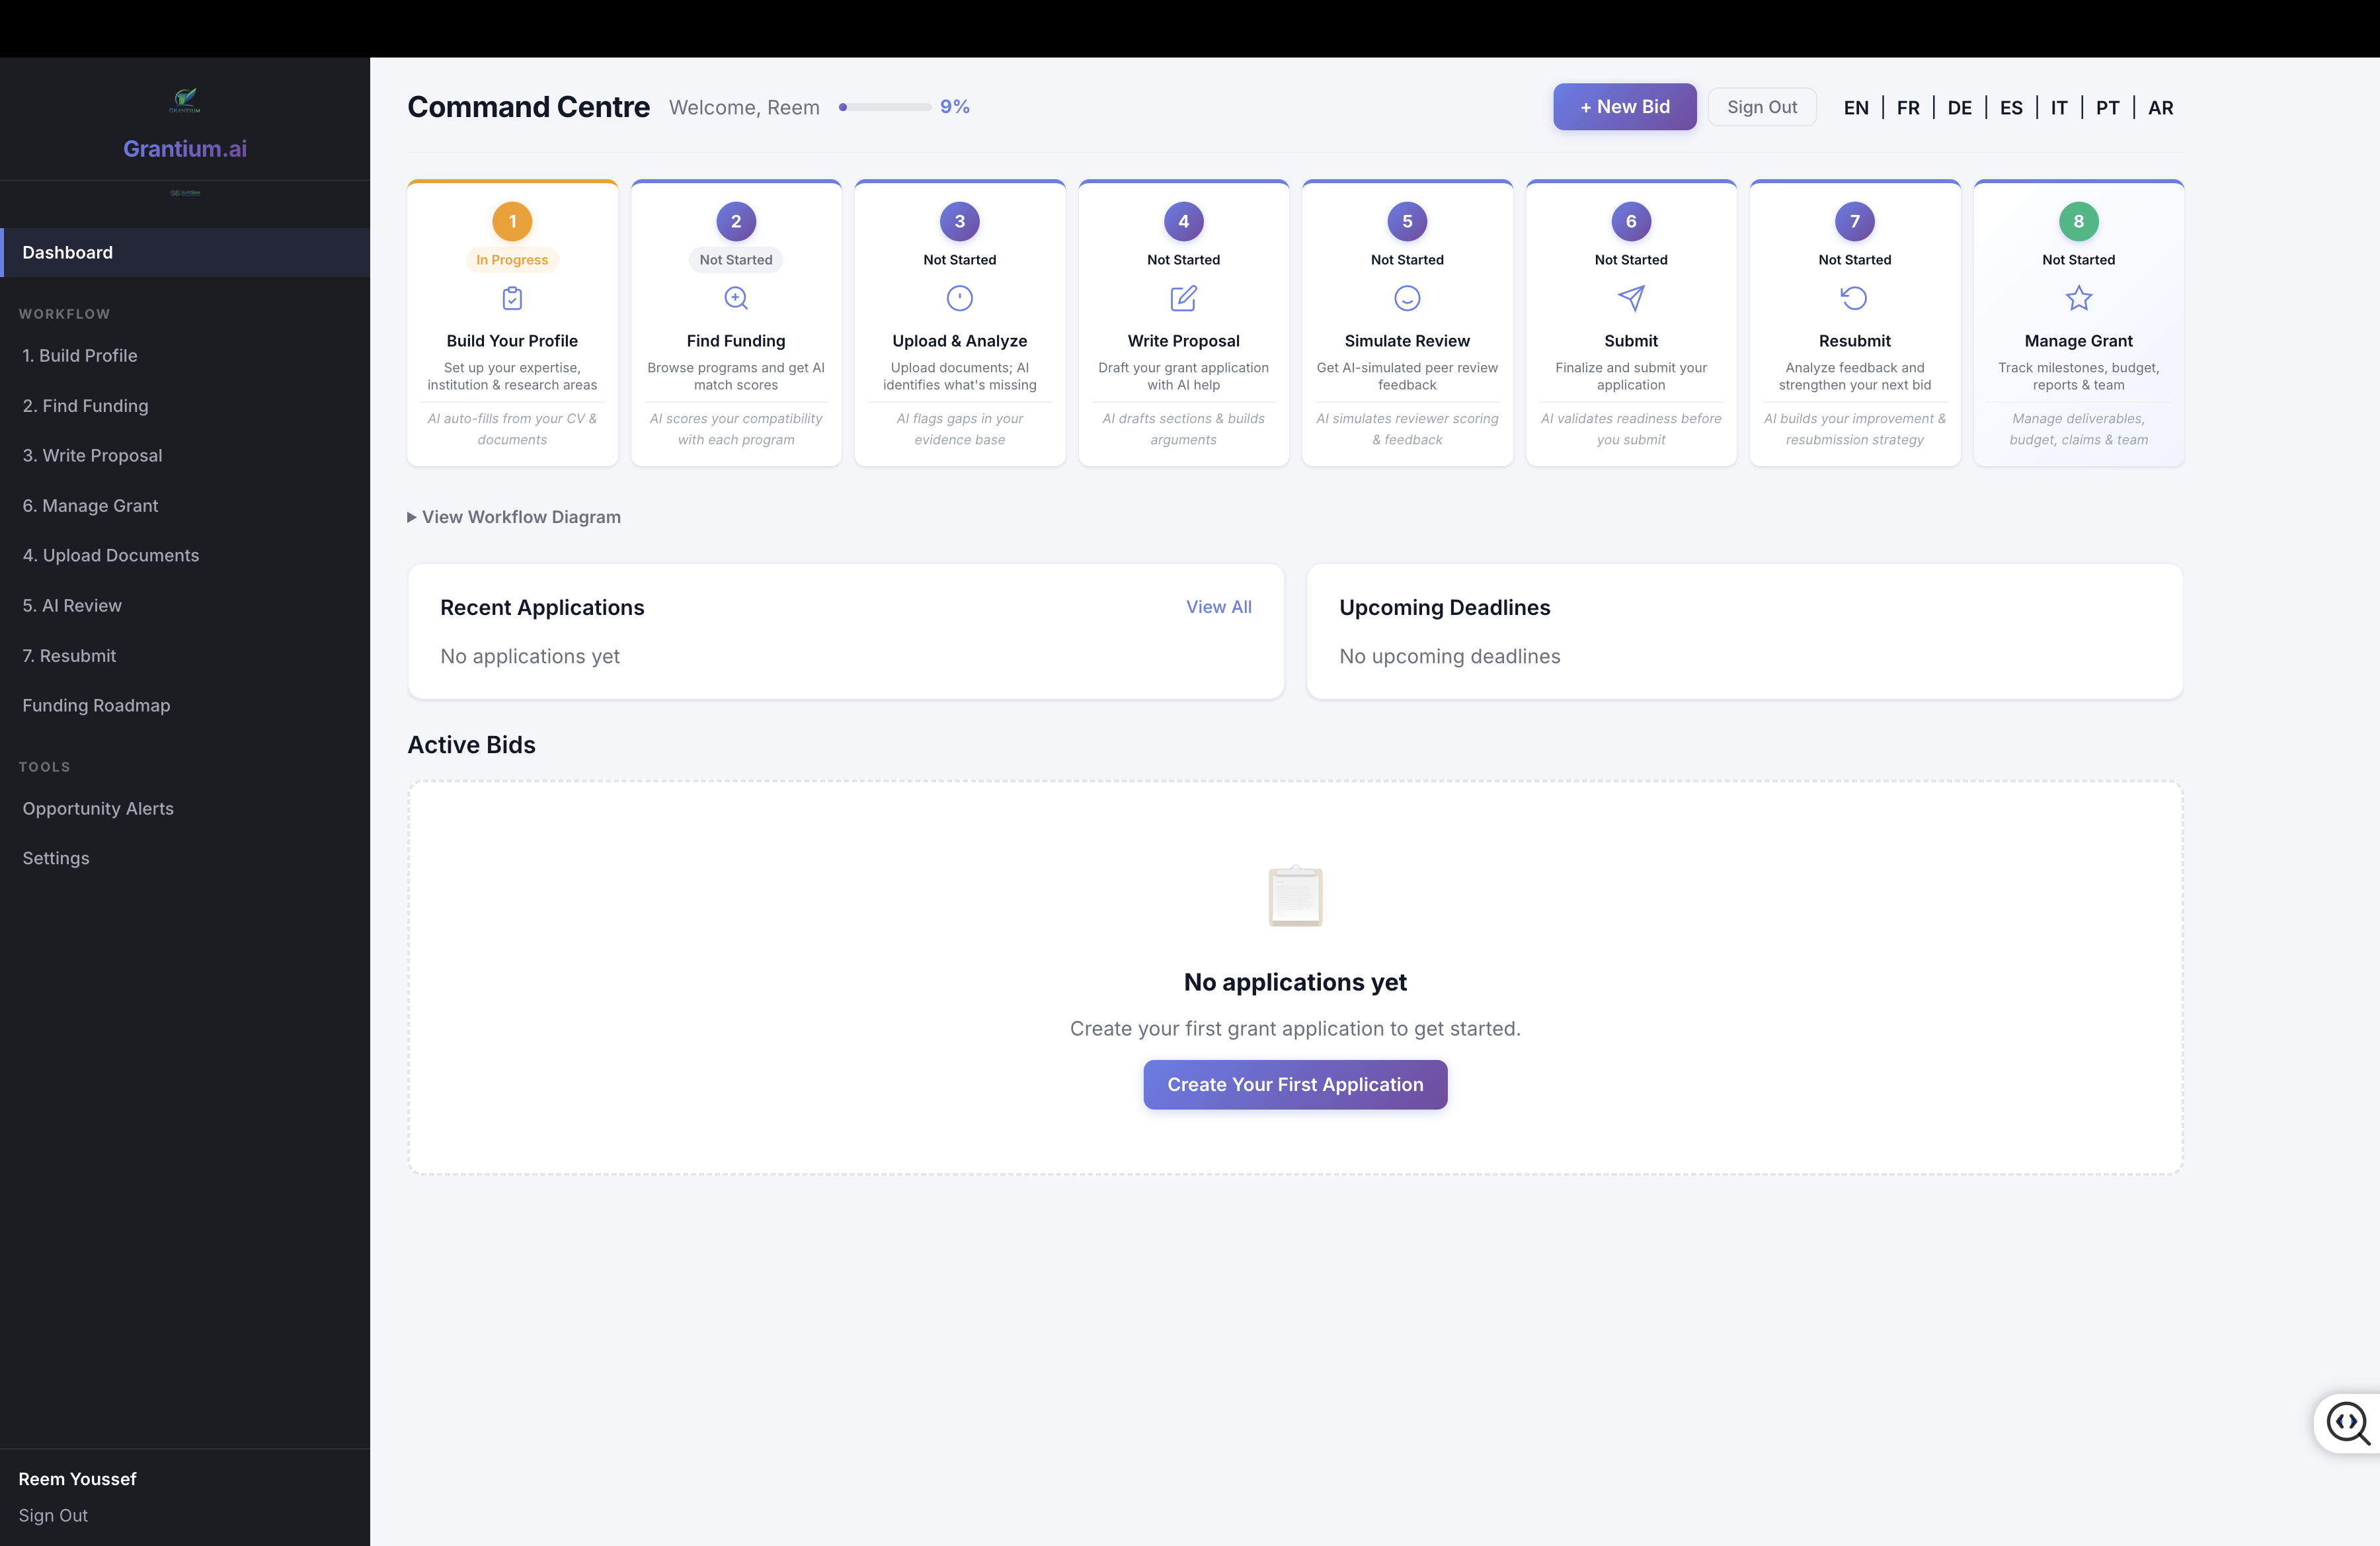Click the Manage Grant star icon
This screenshot has width=2380, height=1546.
(x=2078, y=298)
